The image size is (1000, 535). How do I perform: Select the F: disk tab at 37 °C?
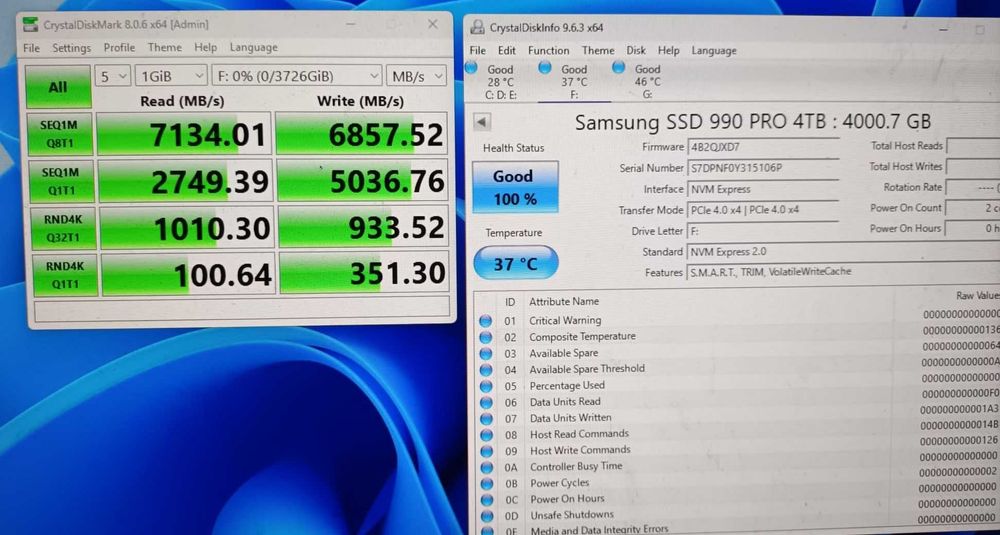coord(573,81)
